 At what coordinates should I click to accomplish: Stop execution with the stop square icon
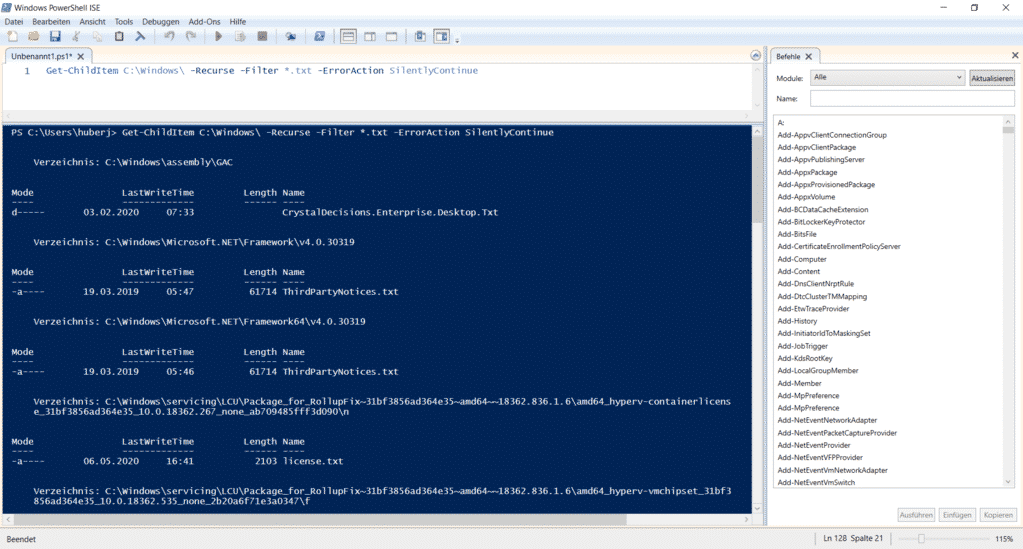coord(262,37)
